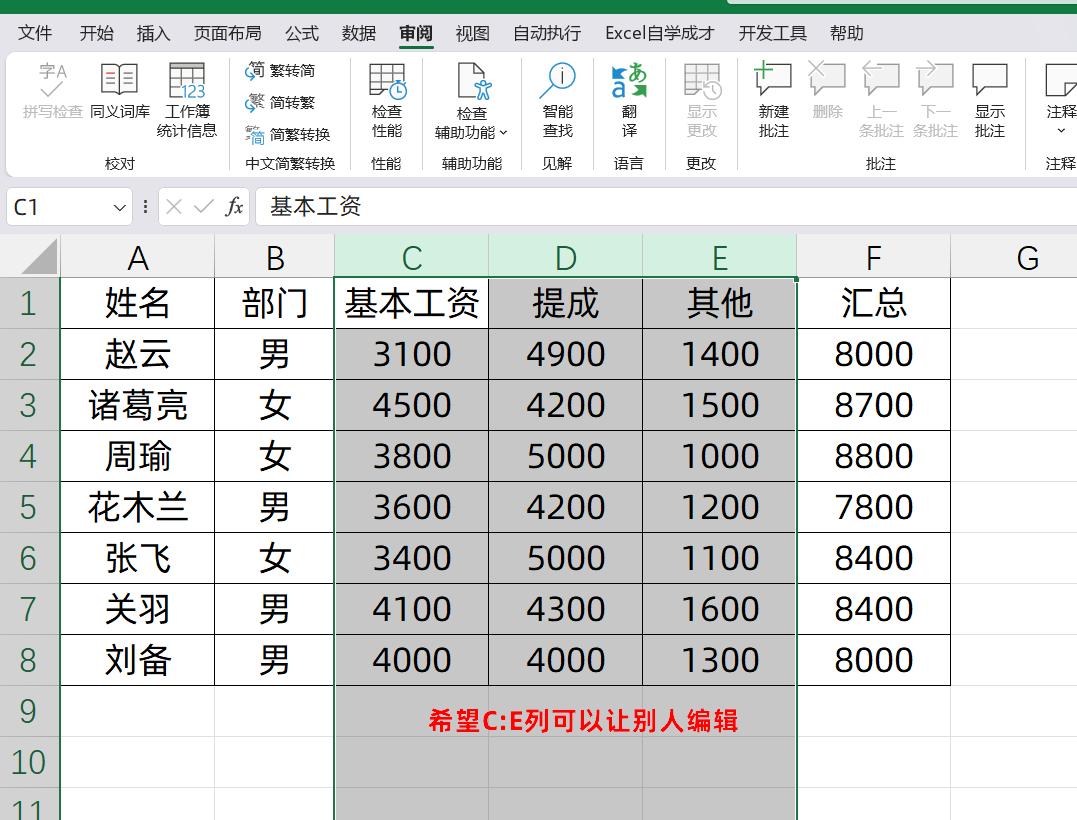1077x820 pixels.
Task: Click 检查辅助功能 accessibility icon
Action: pos(474,82)
